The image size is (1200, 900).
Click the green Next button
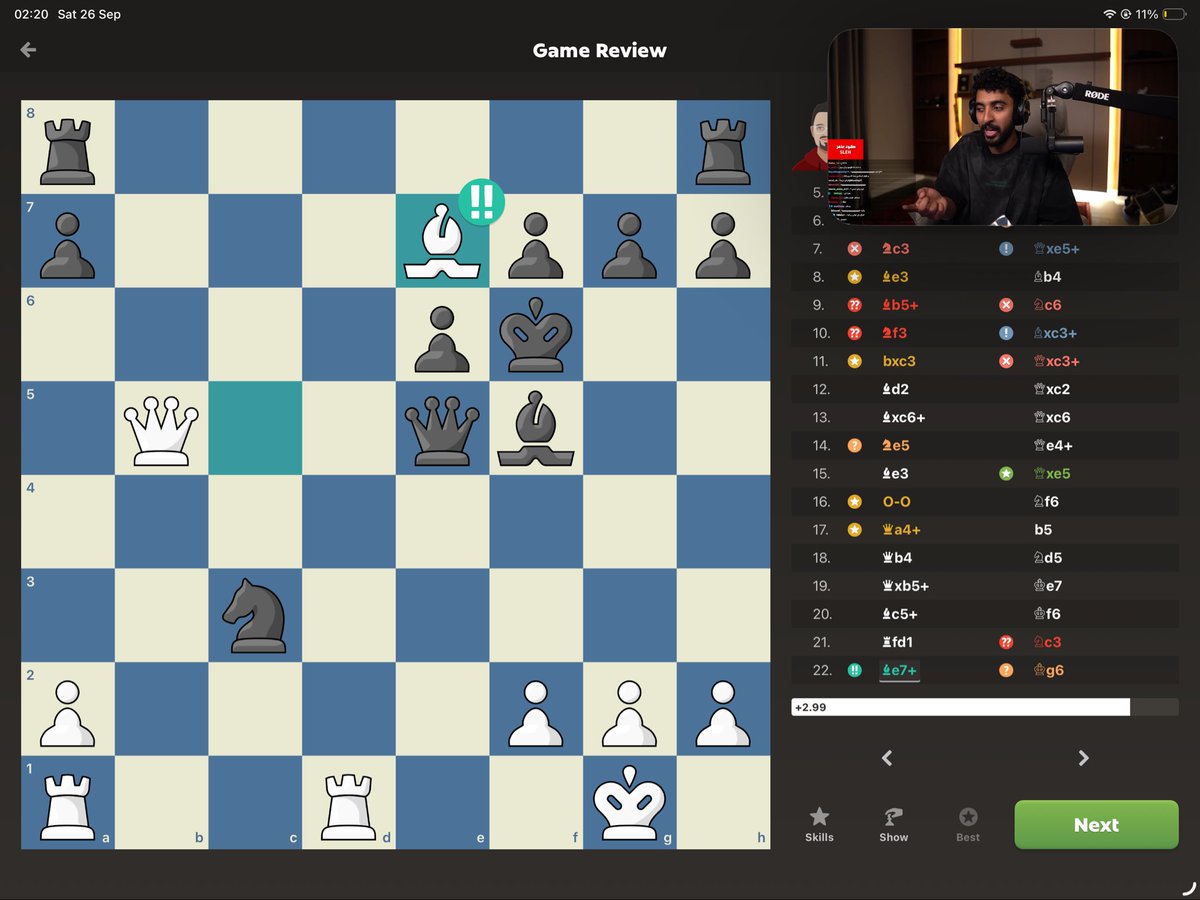point(1096,825)
